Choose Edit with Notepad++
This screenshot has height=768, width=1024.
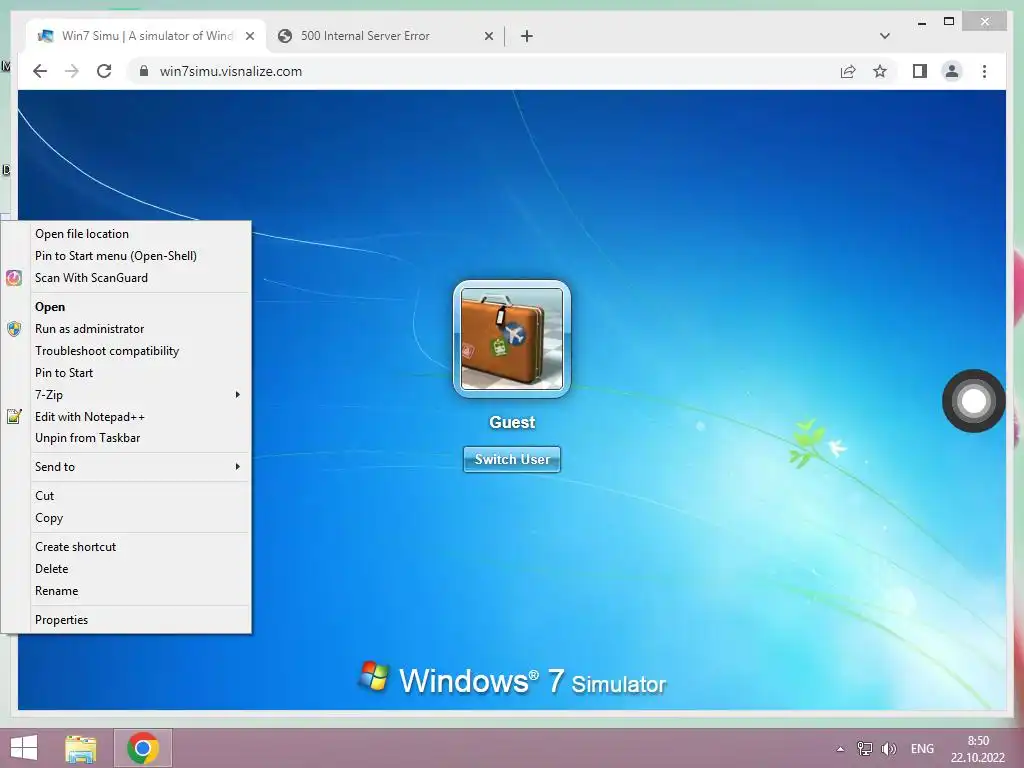[127, 417]
